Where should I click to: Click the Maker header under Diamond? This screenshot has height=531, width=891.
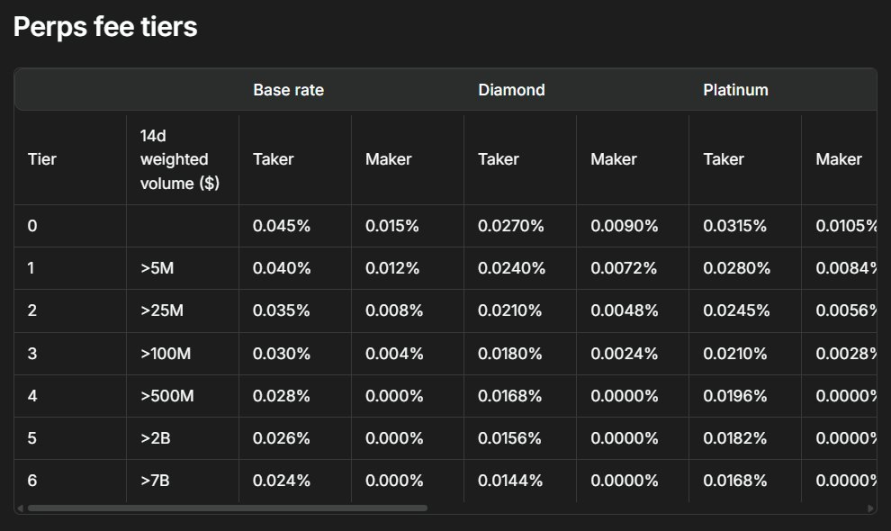[612, 159]
